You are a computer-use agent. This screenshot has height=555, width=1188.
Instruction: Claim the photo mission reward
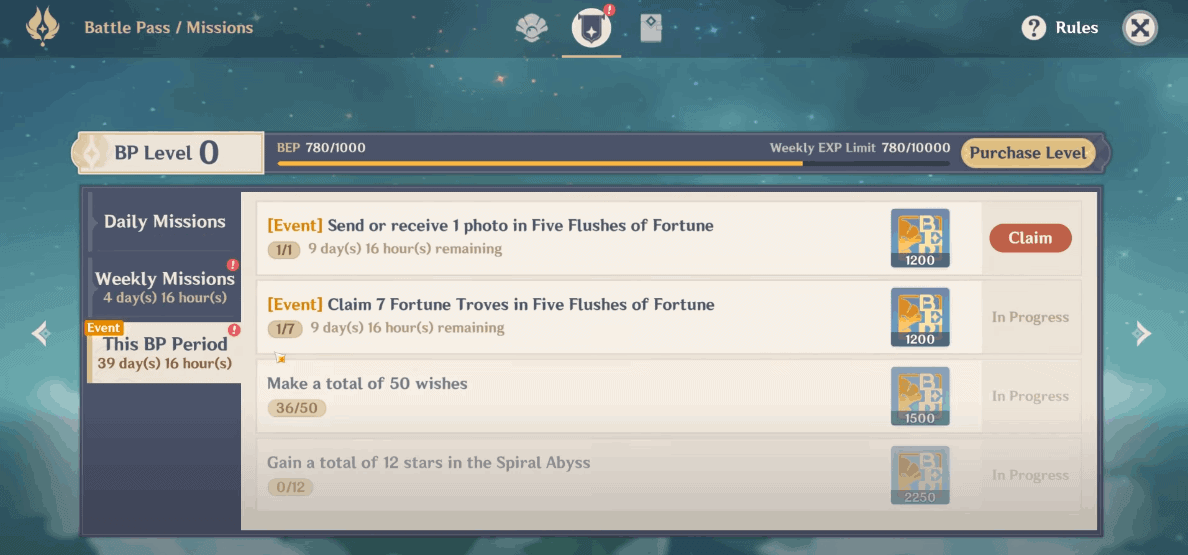tap(1030, 238)
